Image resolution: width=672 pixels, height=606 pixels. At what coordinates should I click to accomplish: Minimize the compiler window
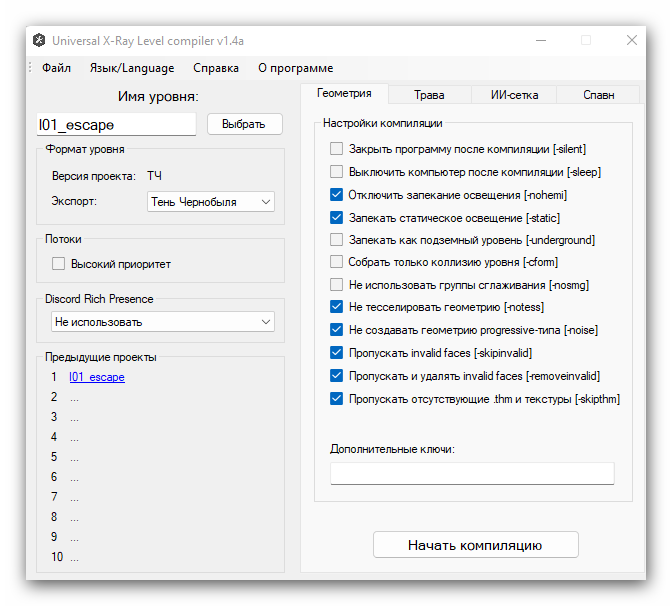[x=539, y=40]
